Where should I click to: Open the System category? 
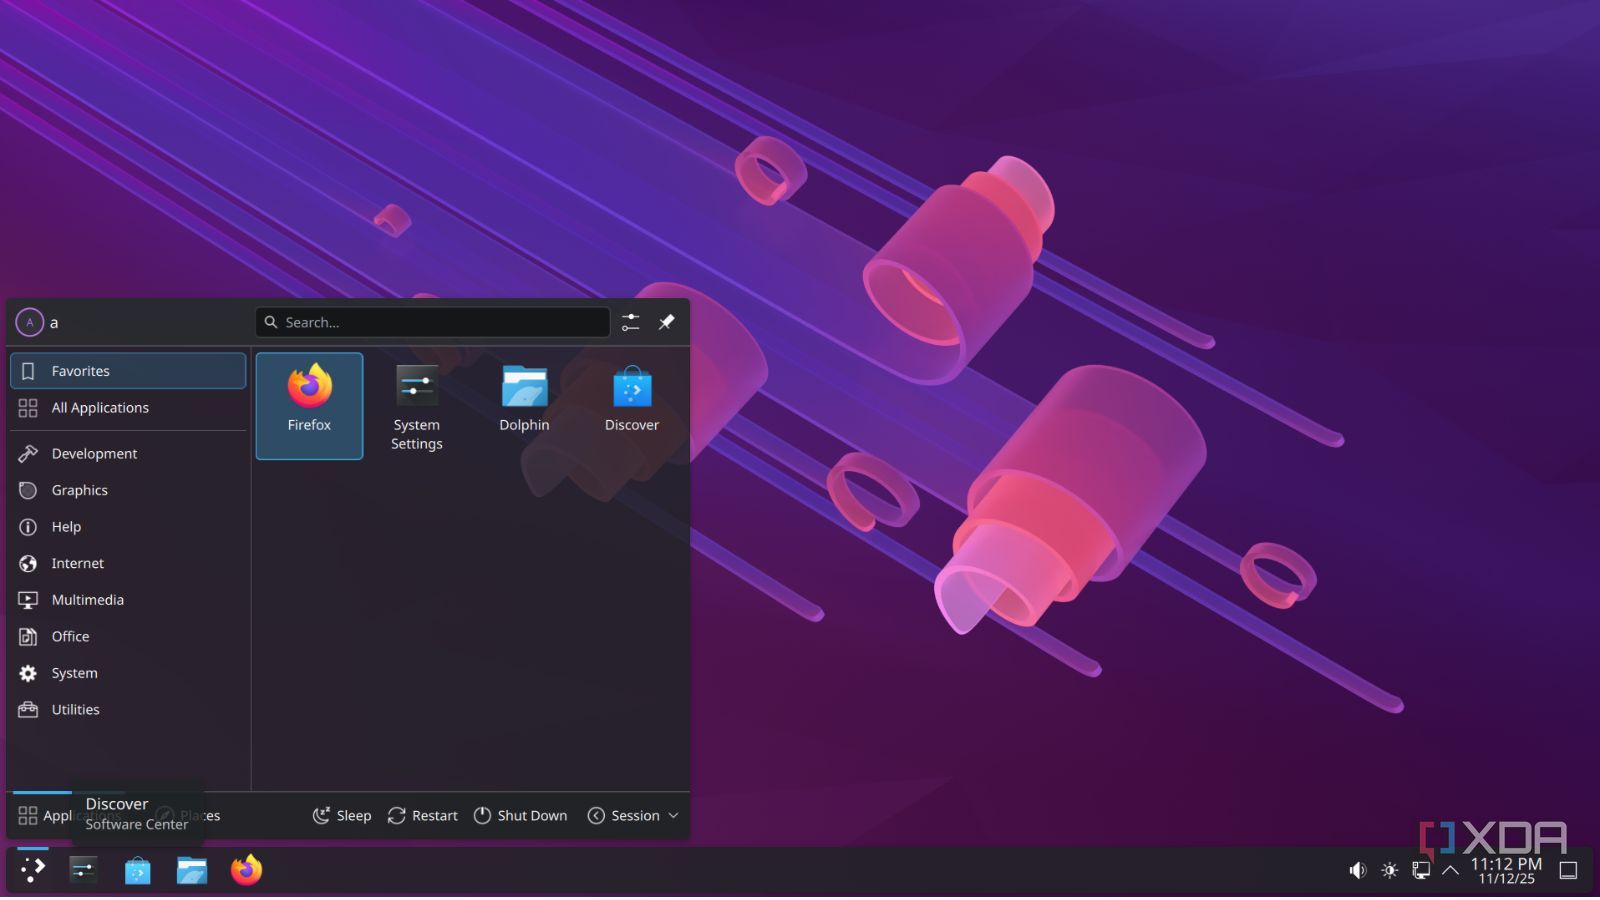pos(128,673)
